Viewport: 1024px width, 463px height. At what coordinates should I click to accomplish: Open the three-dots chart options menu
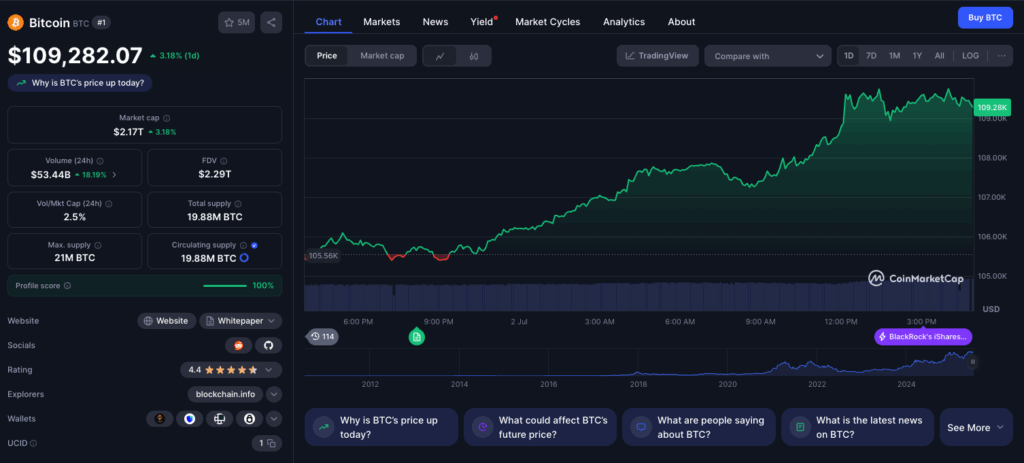(1001, 56)
